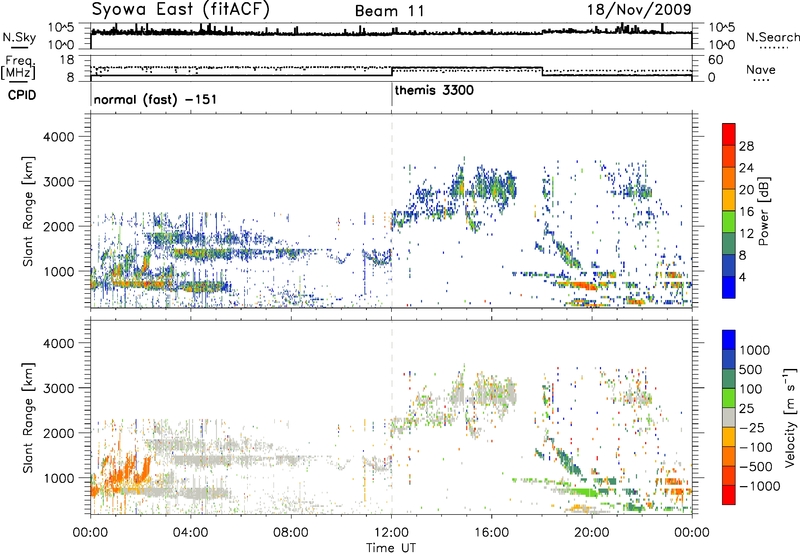Click the '16' tick on the Power scale
Image resolution: width=800 pixels, height=554 pixels.
pos(746,212)
